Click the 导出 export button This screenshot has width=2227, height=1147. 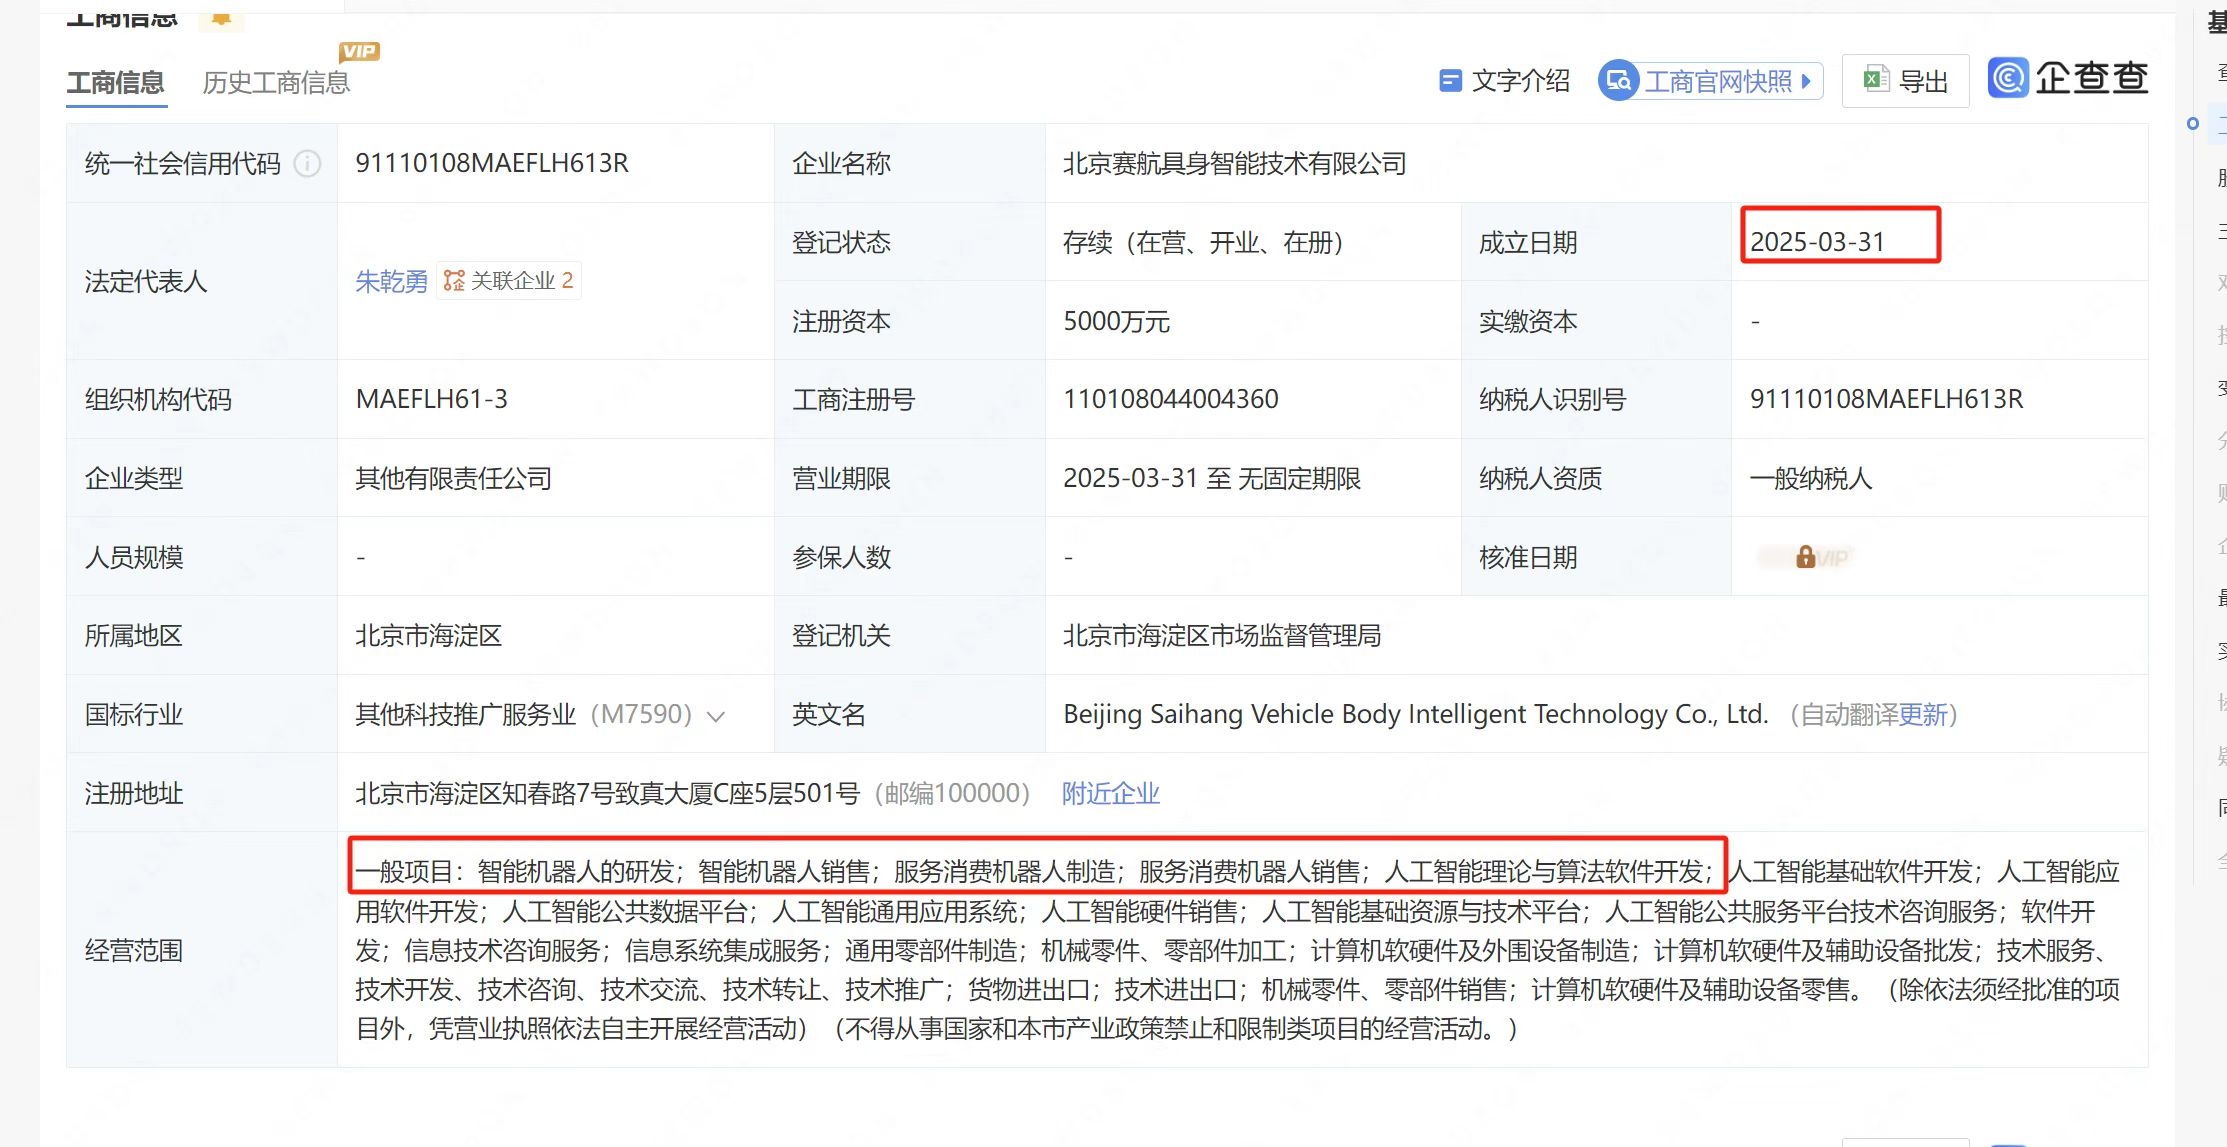[x=1905, y=81]
